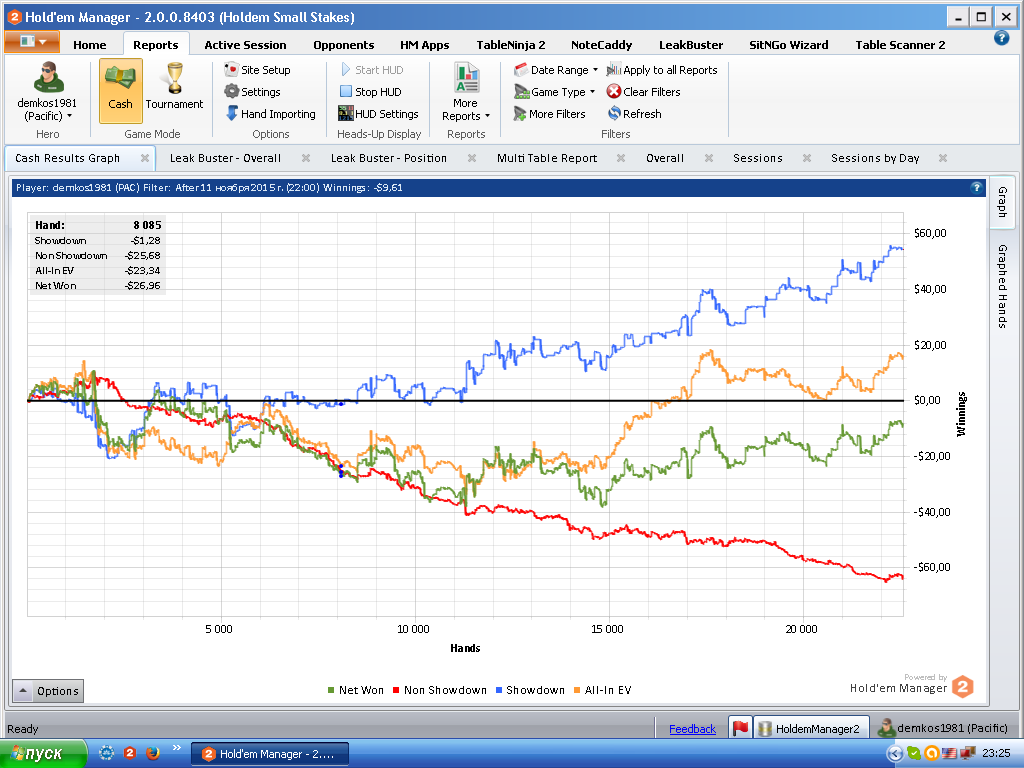Viewport: 1024px width, 768px height.
Task: Click the Feedback link
Action: tap(692, 729)
